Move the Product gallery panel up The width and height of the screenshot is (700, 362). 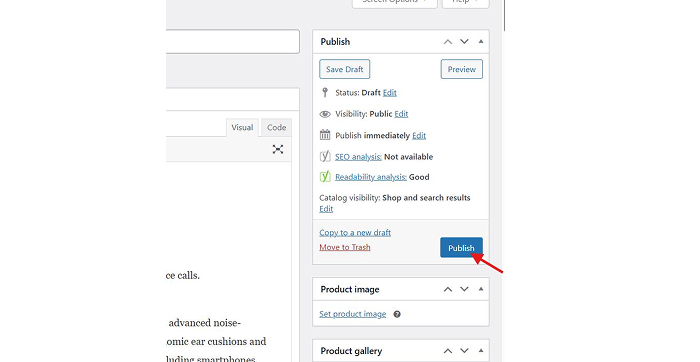pos(448,351)
